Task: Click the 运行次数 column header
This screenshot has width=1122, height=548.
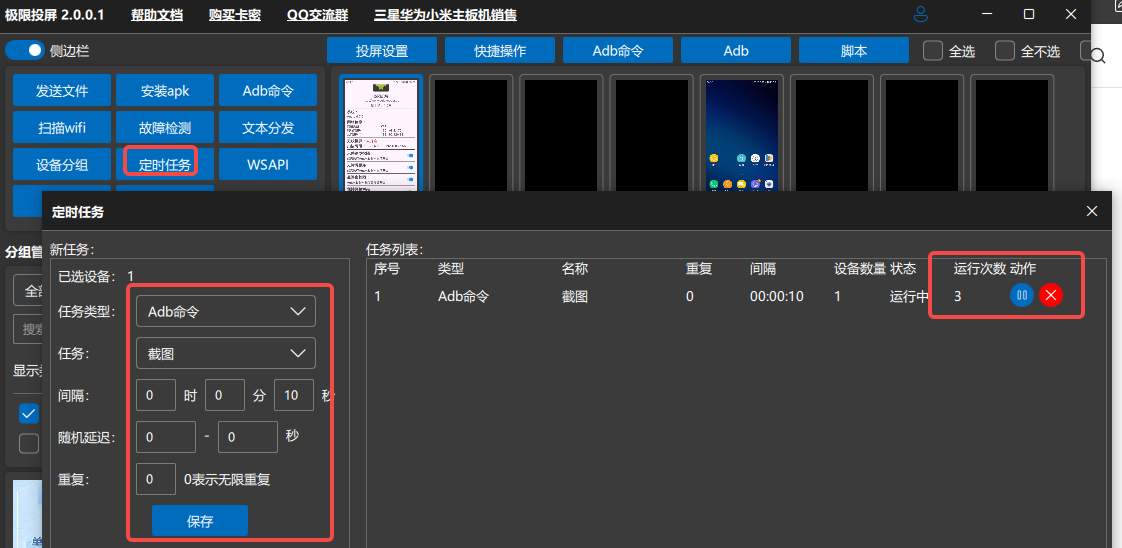Action: [x=980, y=269]
